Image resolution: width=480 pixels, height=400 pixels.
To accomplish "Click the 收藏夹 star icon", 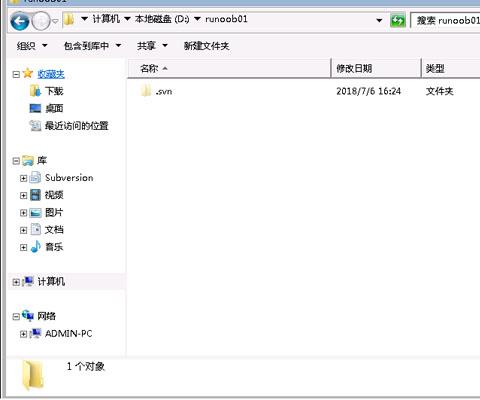I will pos(28,73).
